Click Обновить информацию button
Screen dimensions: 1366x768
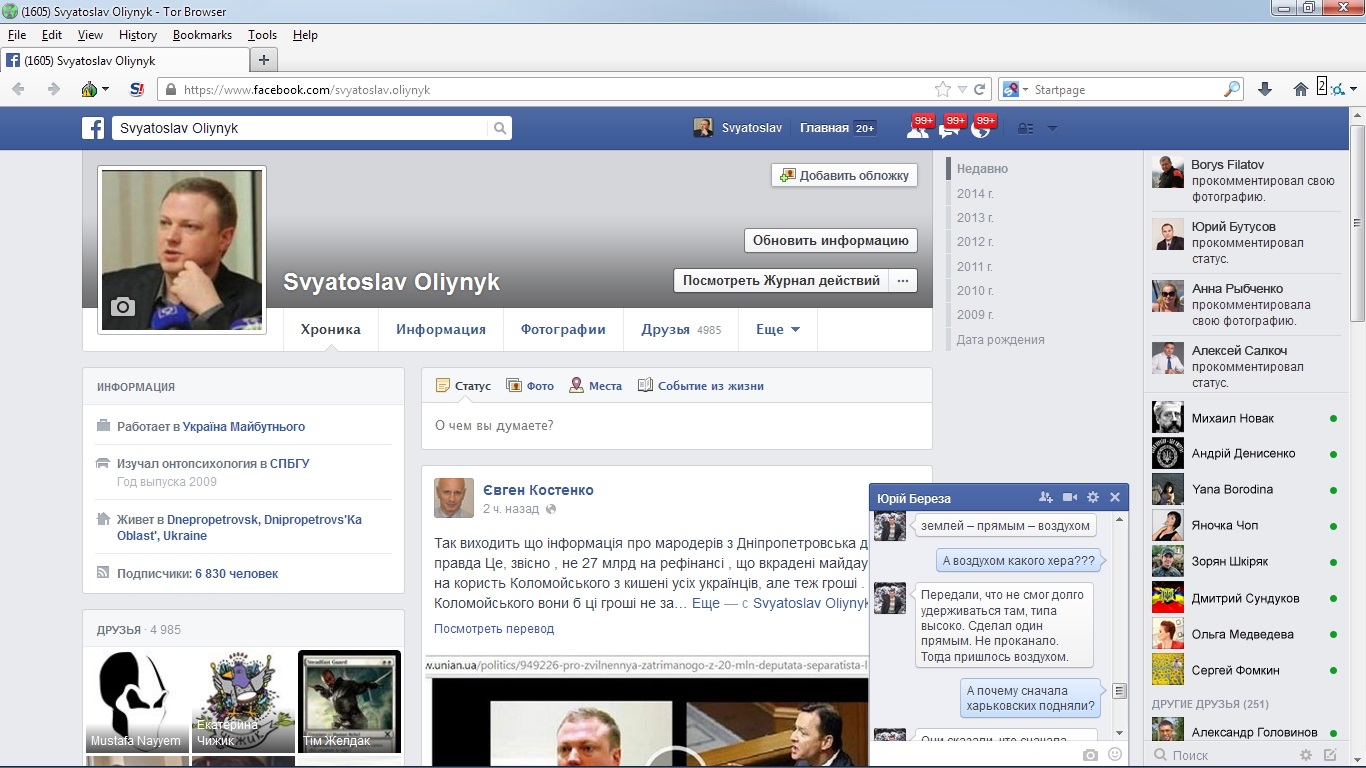pyautogui.click(x=831, y=241)
